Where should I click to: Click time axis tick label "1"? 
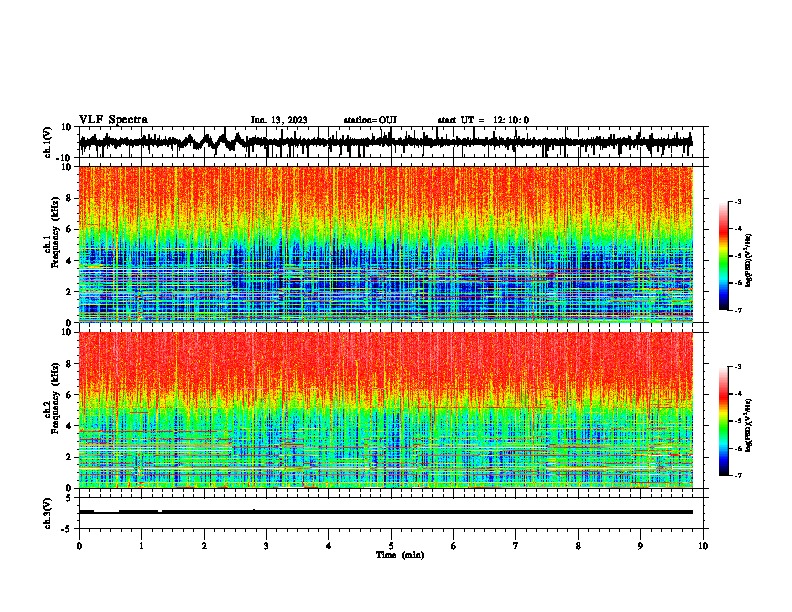142,546
